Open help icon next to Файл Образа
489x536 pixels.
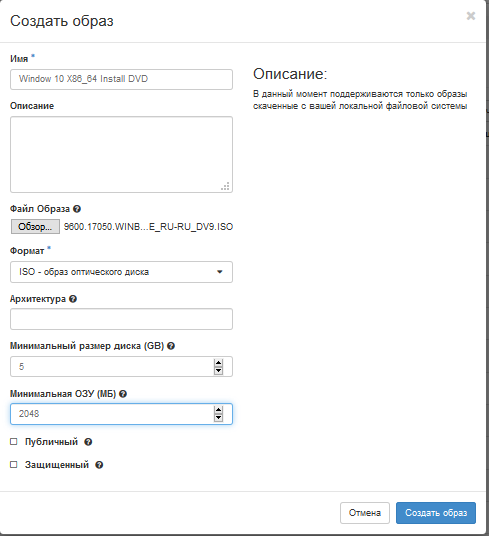coord(77,209)
